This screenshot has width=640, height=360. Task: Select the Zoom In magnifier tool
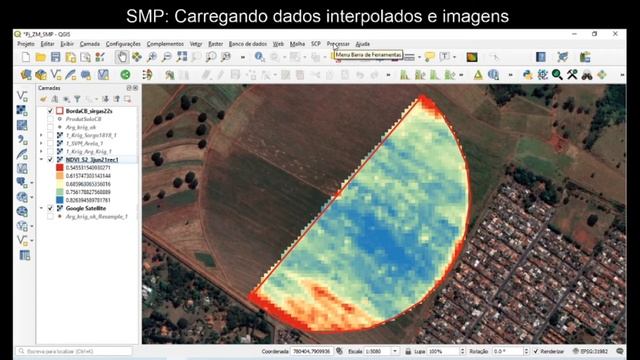tap(152, 57)
